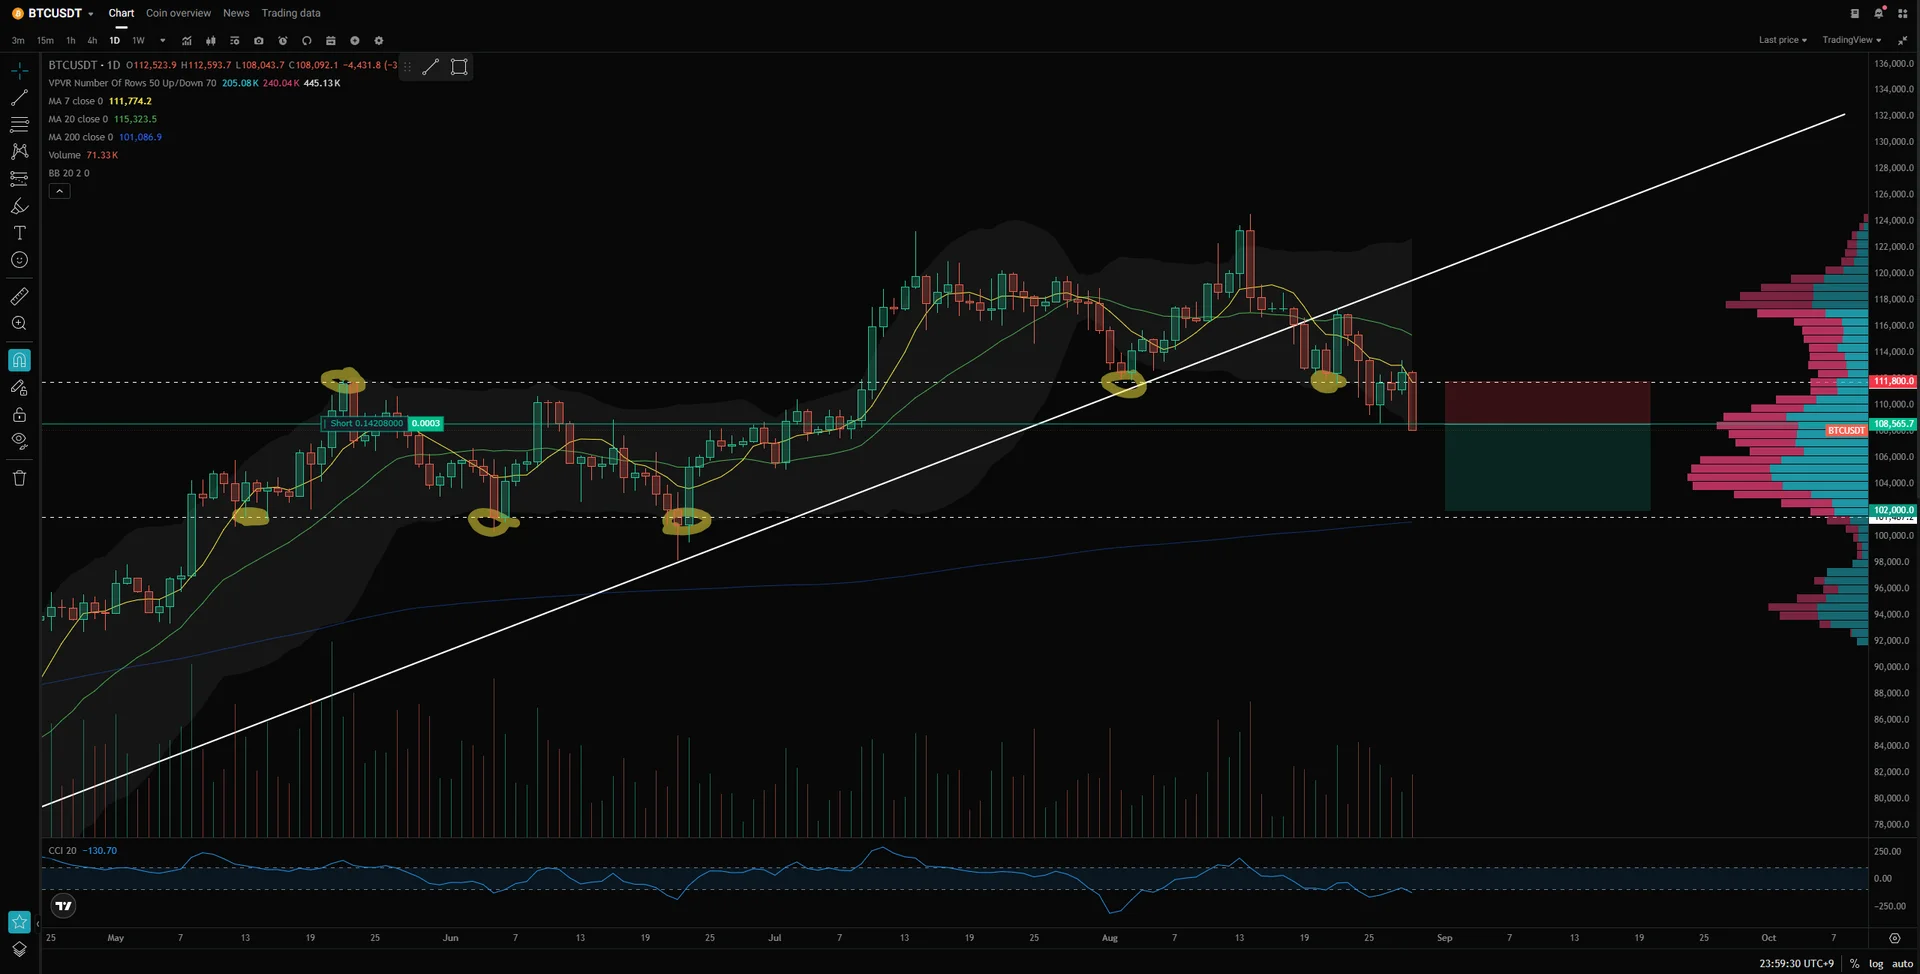Viewport: 1920px width, 974px height.
Task: Remove drawings with the trash icon
Action: pos(19,478)
